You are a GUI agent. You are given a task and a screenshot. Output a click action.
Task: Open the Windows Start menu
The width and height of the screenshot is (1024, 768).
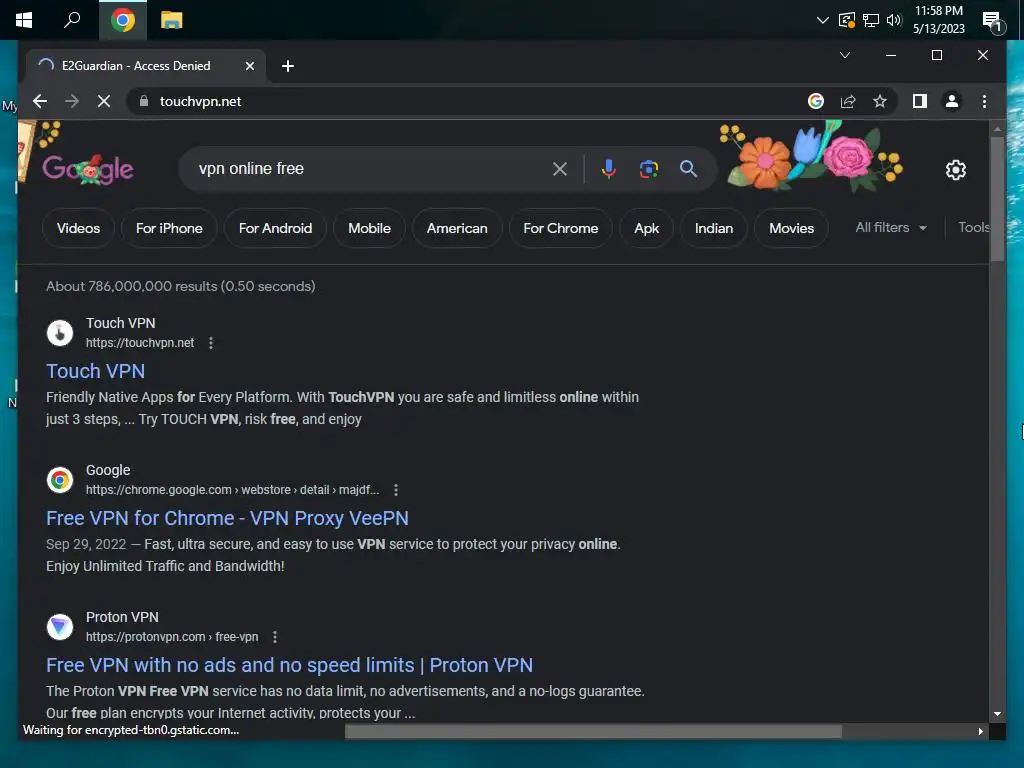[24, 20]
